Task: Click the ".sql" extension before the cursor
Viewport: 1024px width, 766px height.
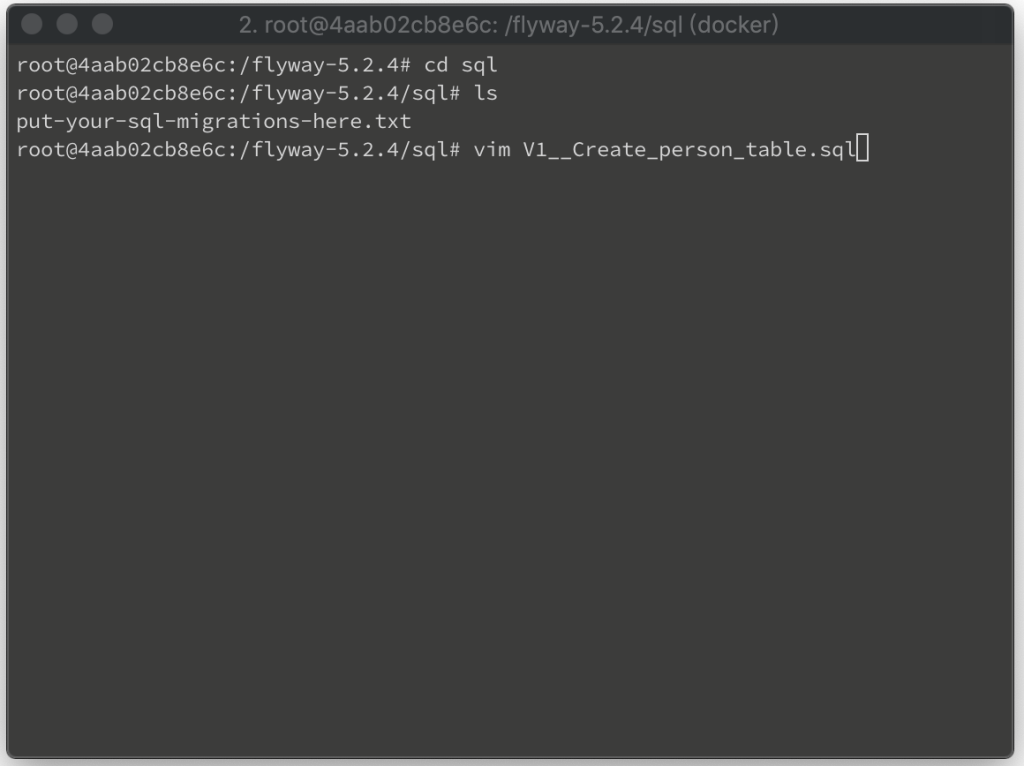Action: coord(831,151)
